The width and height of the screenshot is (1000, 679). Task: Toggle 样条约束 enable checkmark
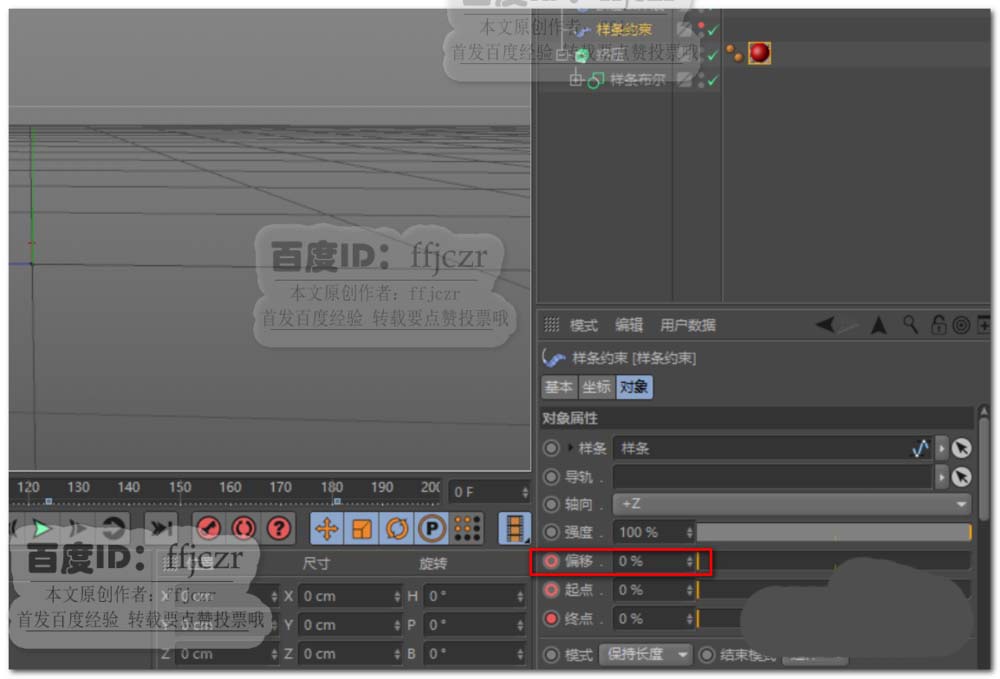tap(713, 30)
